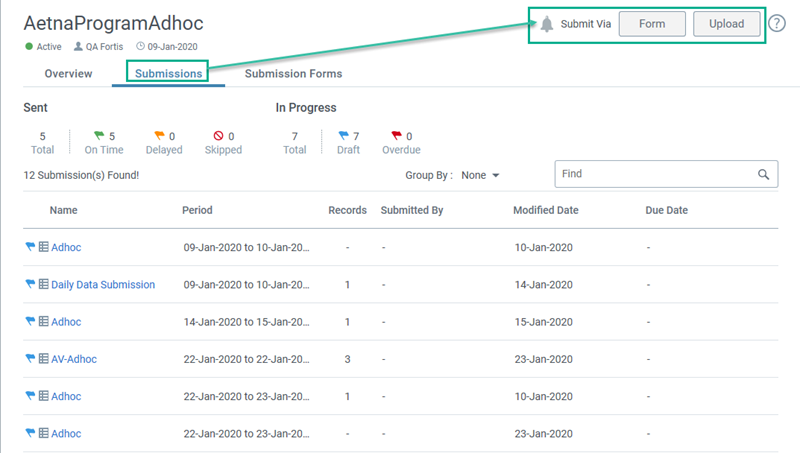Click the notification bell icon
This screenshot has width=800, height=453.
point(546,24)
